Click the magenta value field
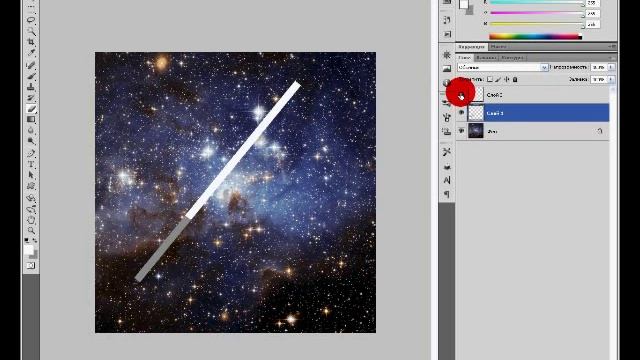This screenshot has height=360, width=640. 592,13
